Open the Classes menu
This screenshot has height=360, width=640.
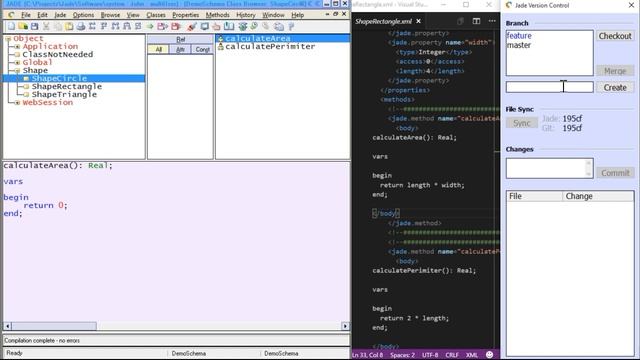156,15
